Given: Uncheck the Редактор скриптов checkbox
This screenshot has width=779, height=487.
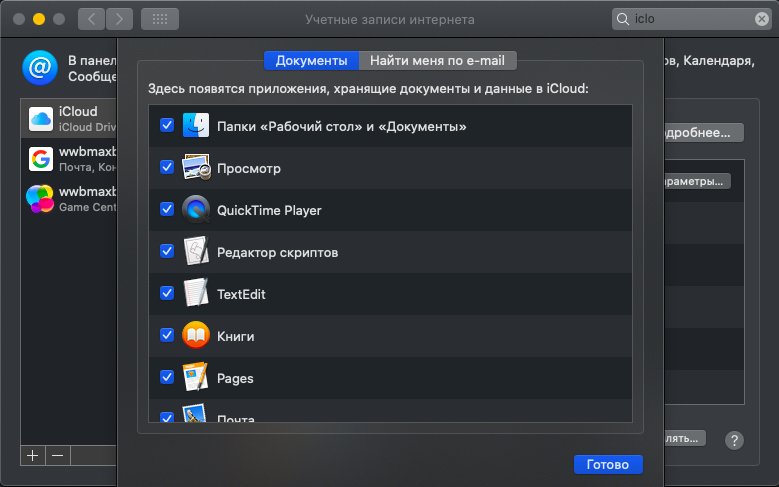Looking at the screenshot, I should (x=167, y=251).
